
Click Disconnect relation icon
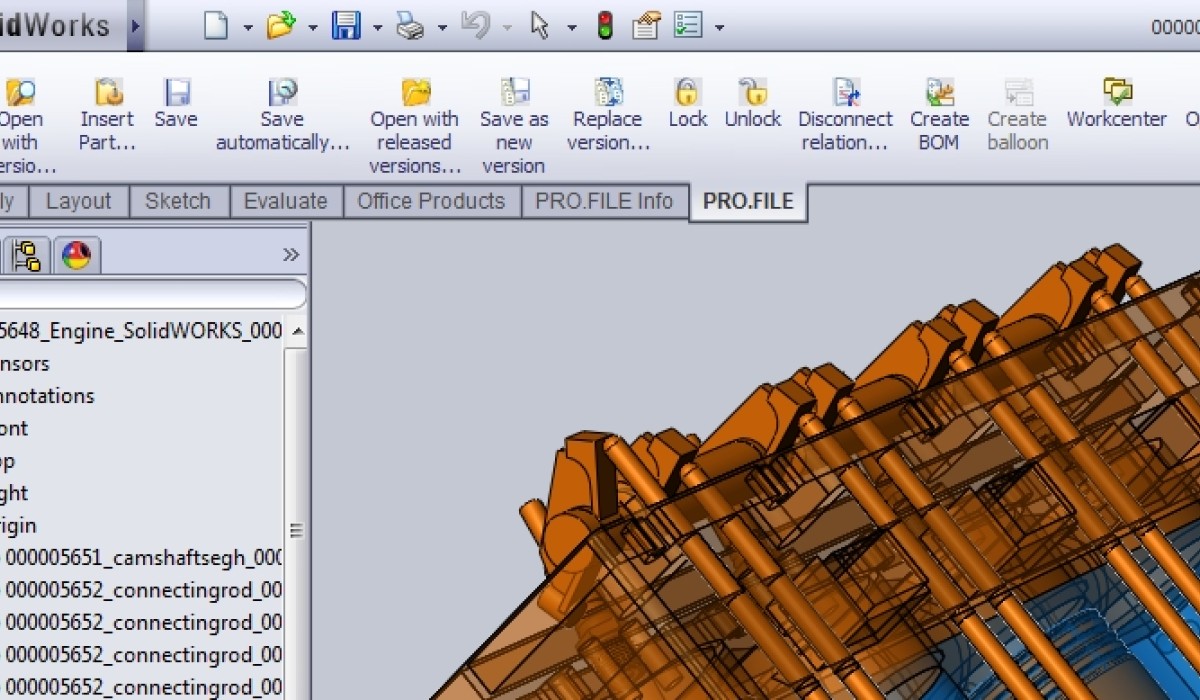point(845,94)
